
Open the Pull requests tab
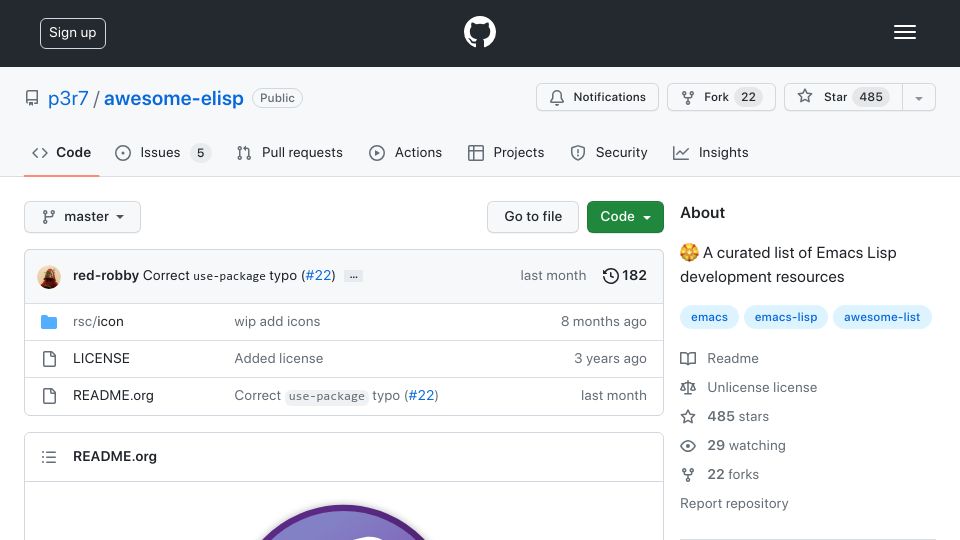tap(290, 152)
